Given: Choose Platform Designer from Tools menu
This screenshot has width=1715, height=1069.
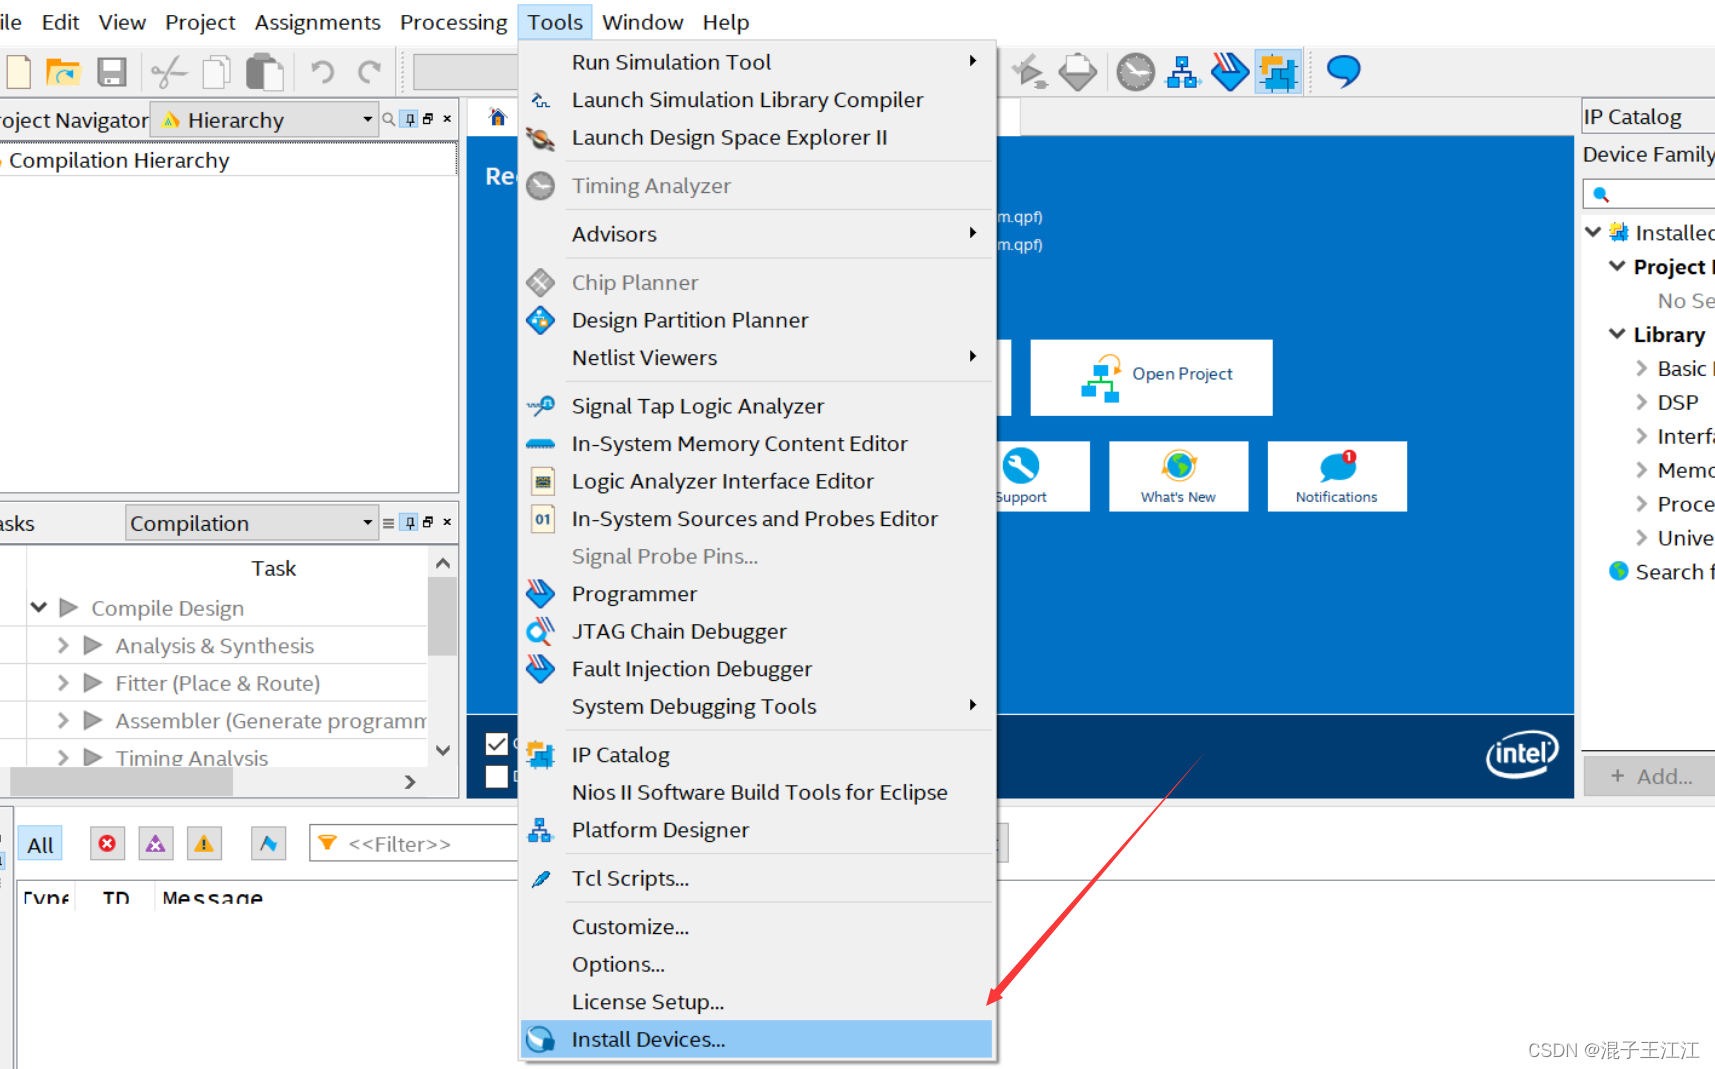Looking at the screenshot, I should [x=757, y=829].
